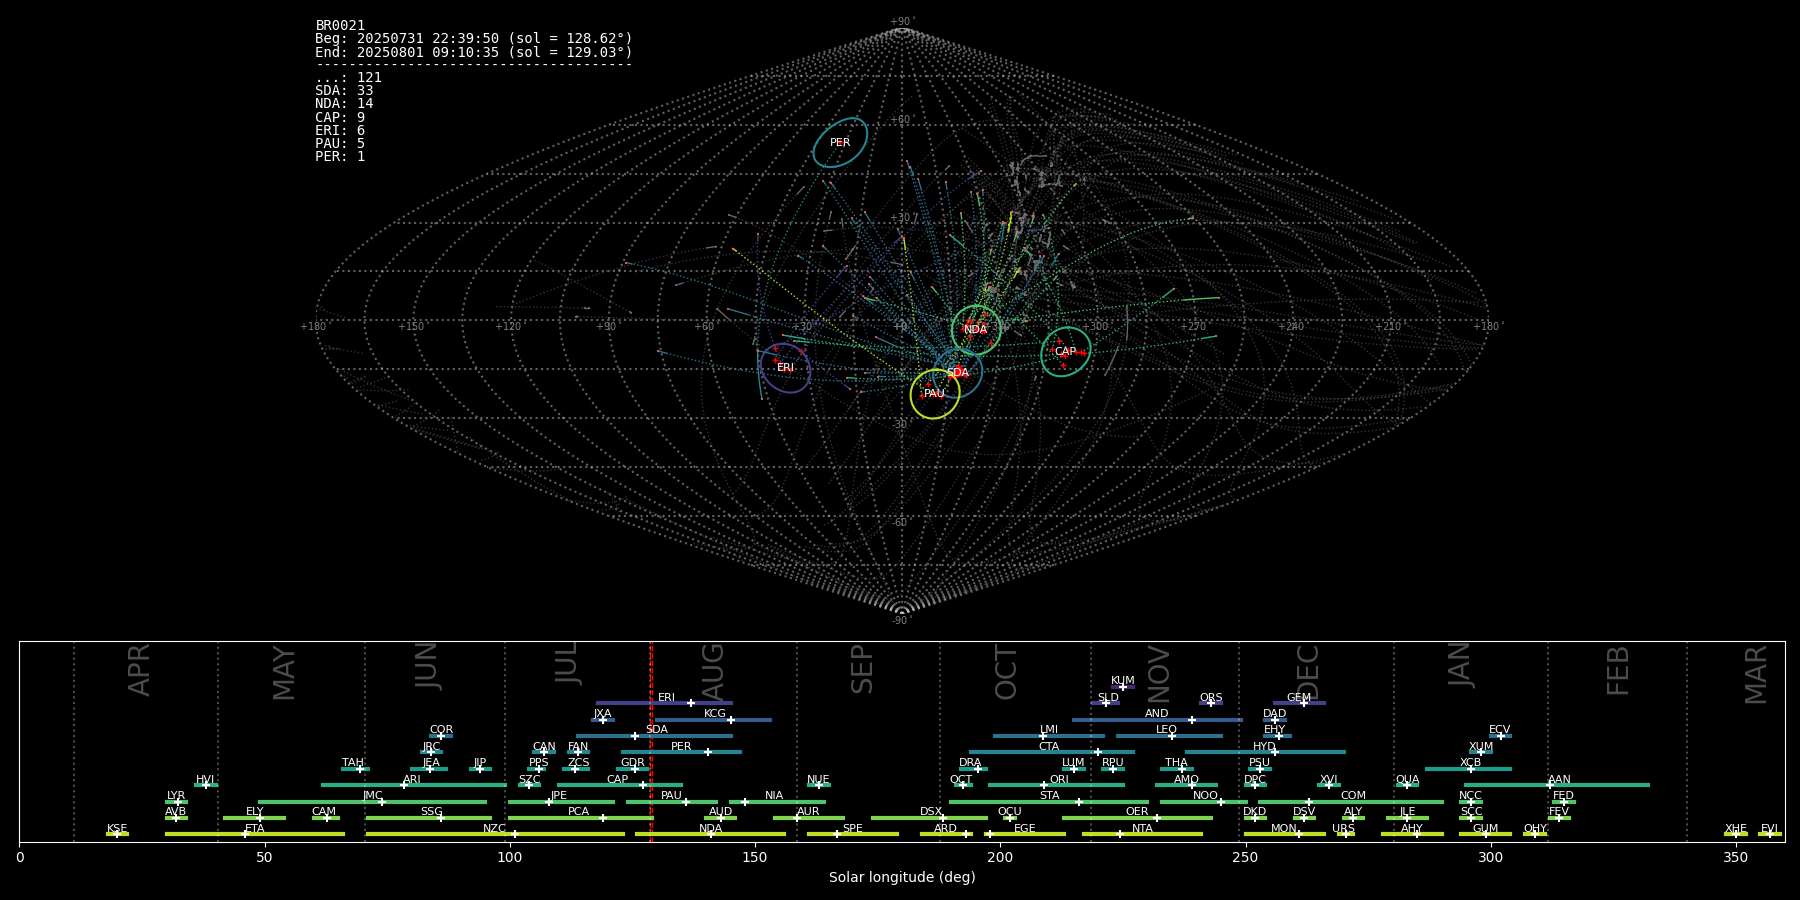
Task: Click the KUM shower marker in the timeline
Action: [1122, 686]
